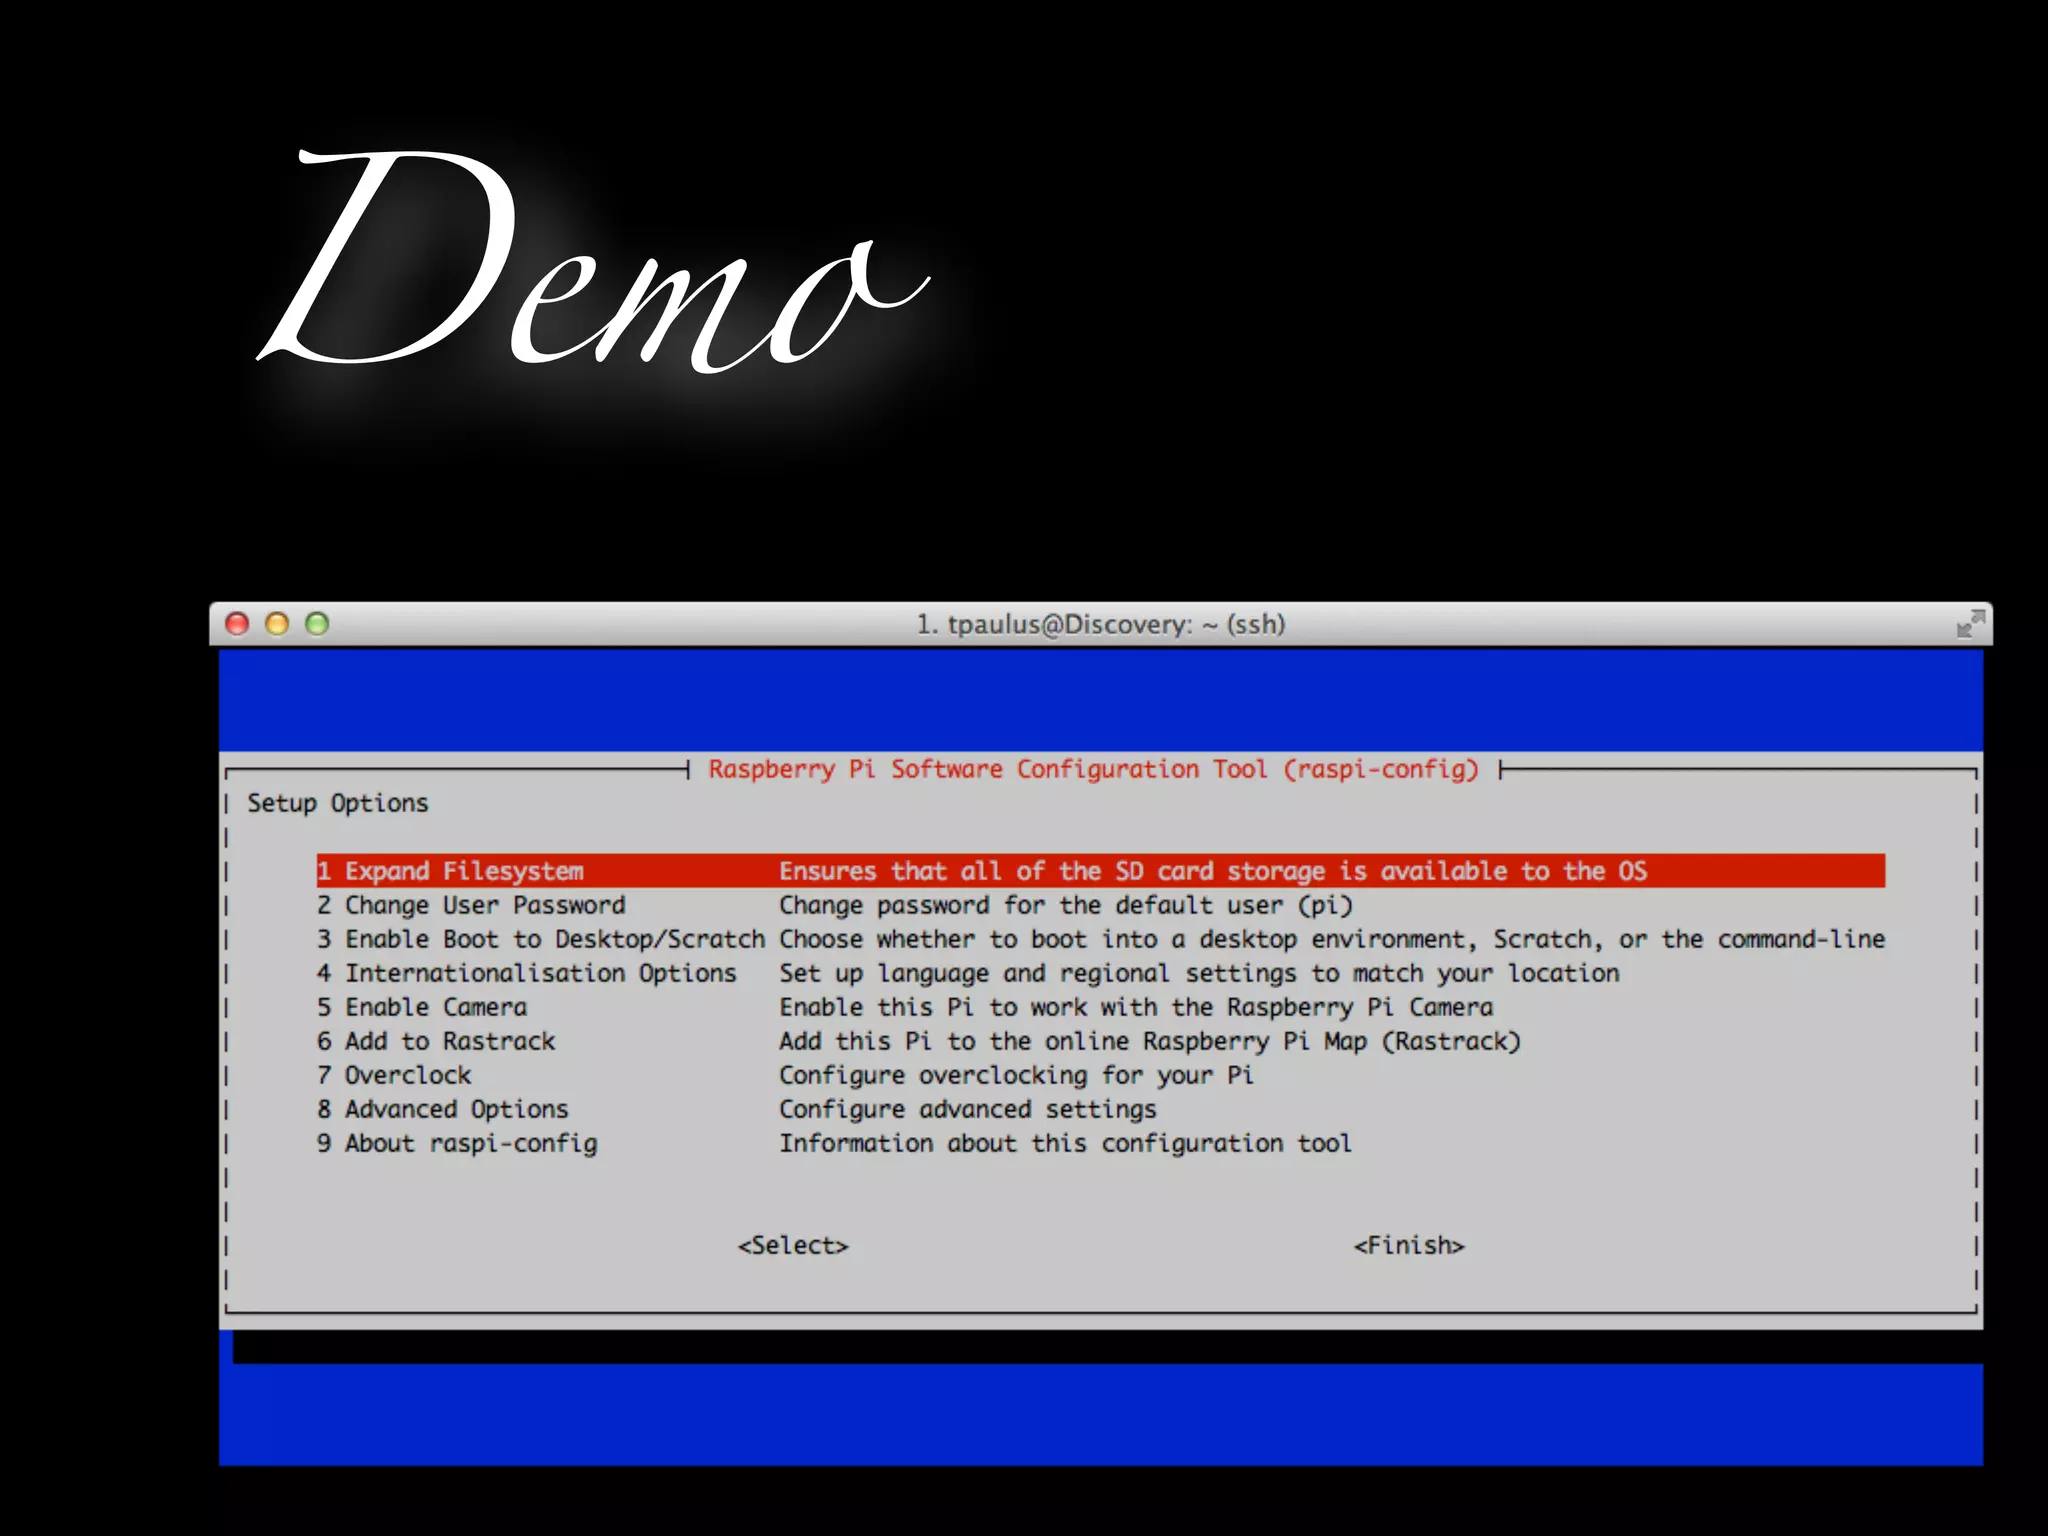Click the fullscreen arrows icon in title bar
Image resolution: width=2048 pixels, height=1536 pixels.
click(1970, 624)
